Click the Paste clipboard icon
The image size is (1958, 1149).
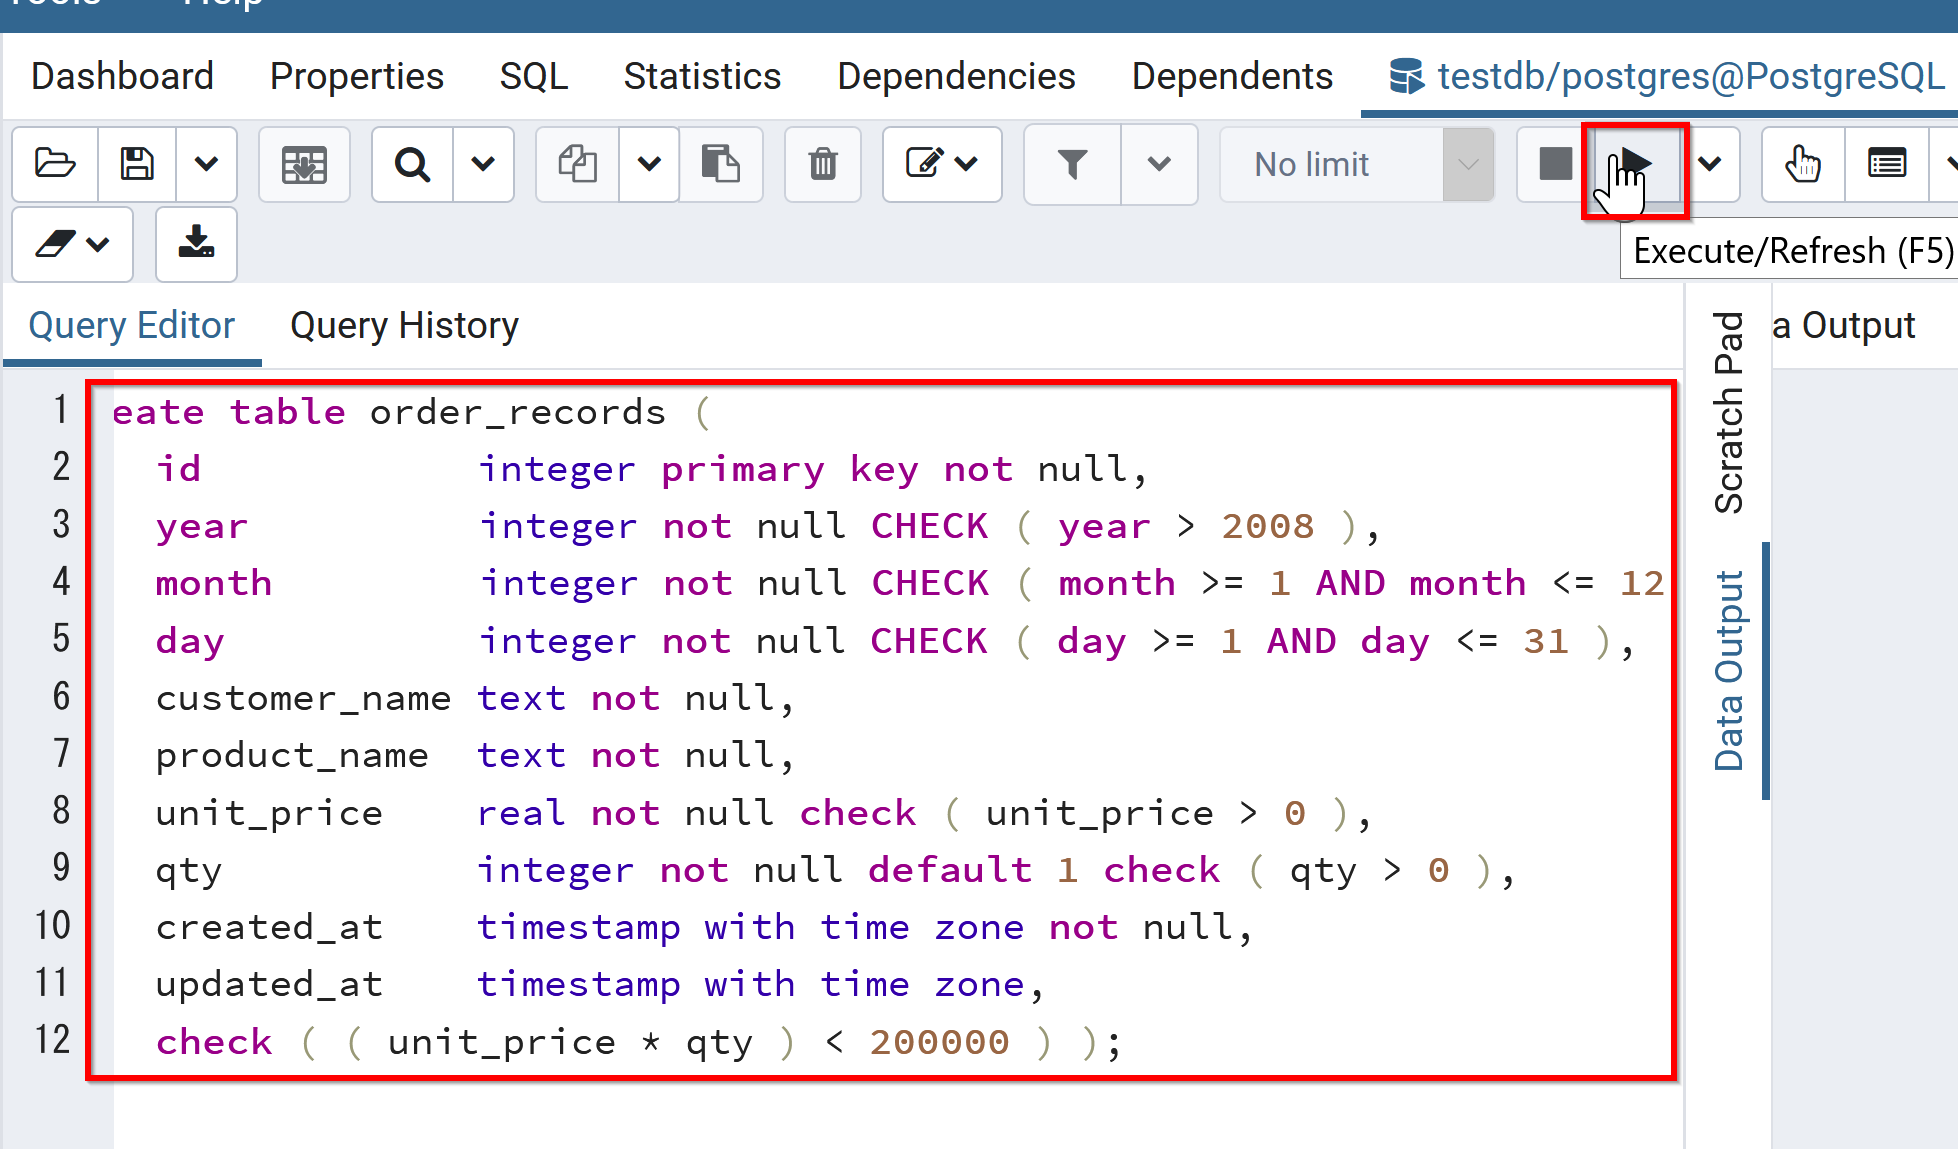(720, 164)
